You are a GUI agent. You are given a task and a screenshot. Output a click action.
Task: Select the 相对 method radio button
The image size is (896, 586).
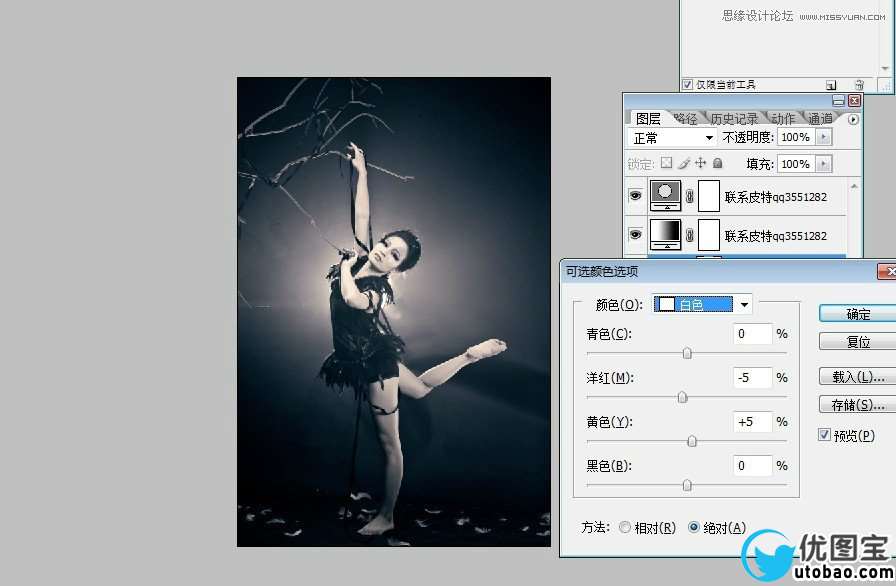point(625,527)
